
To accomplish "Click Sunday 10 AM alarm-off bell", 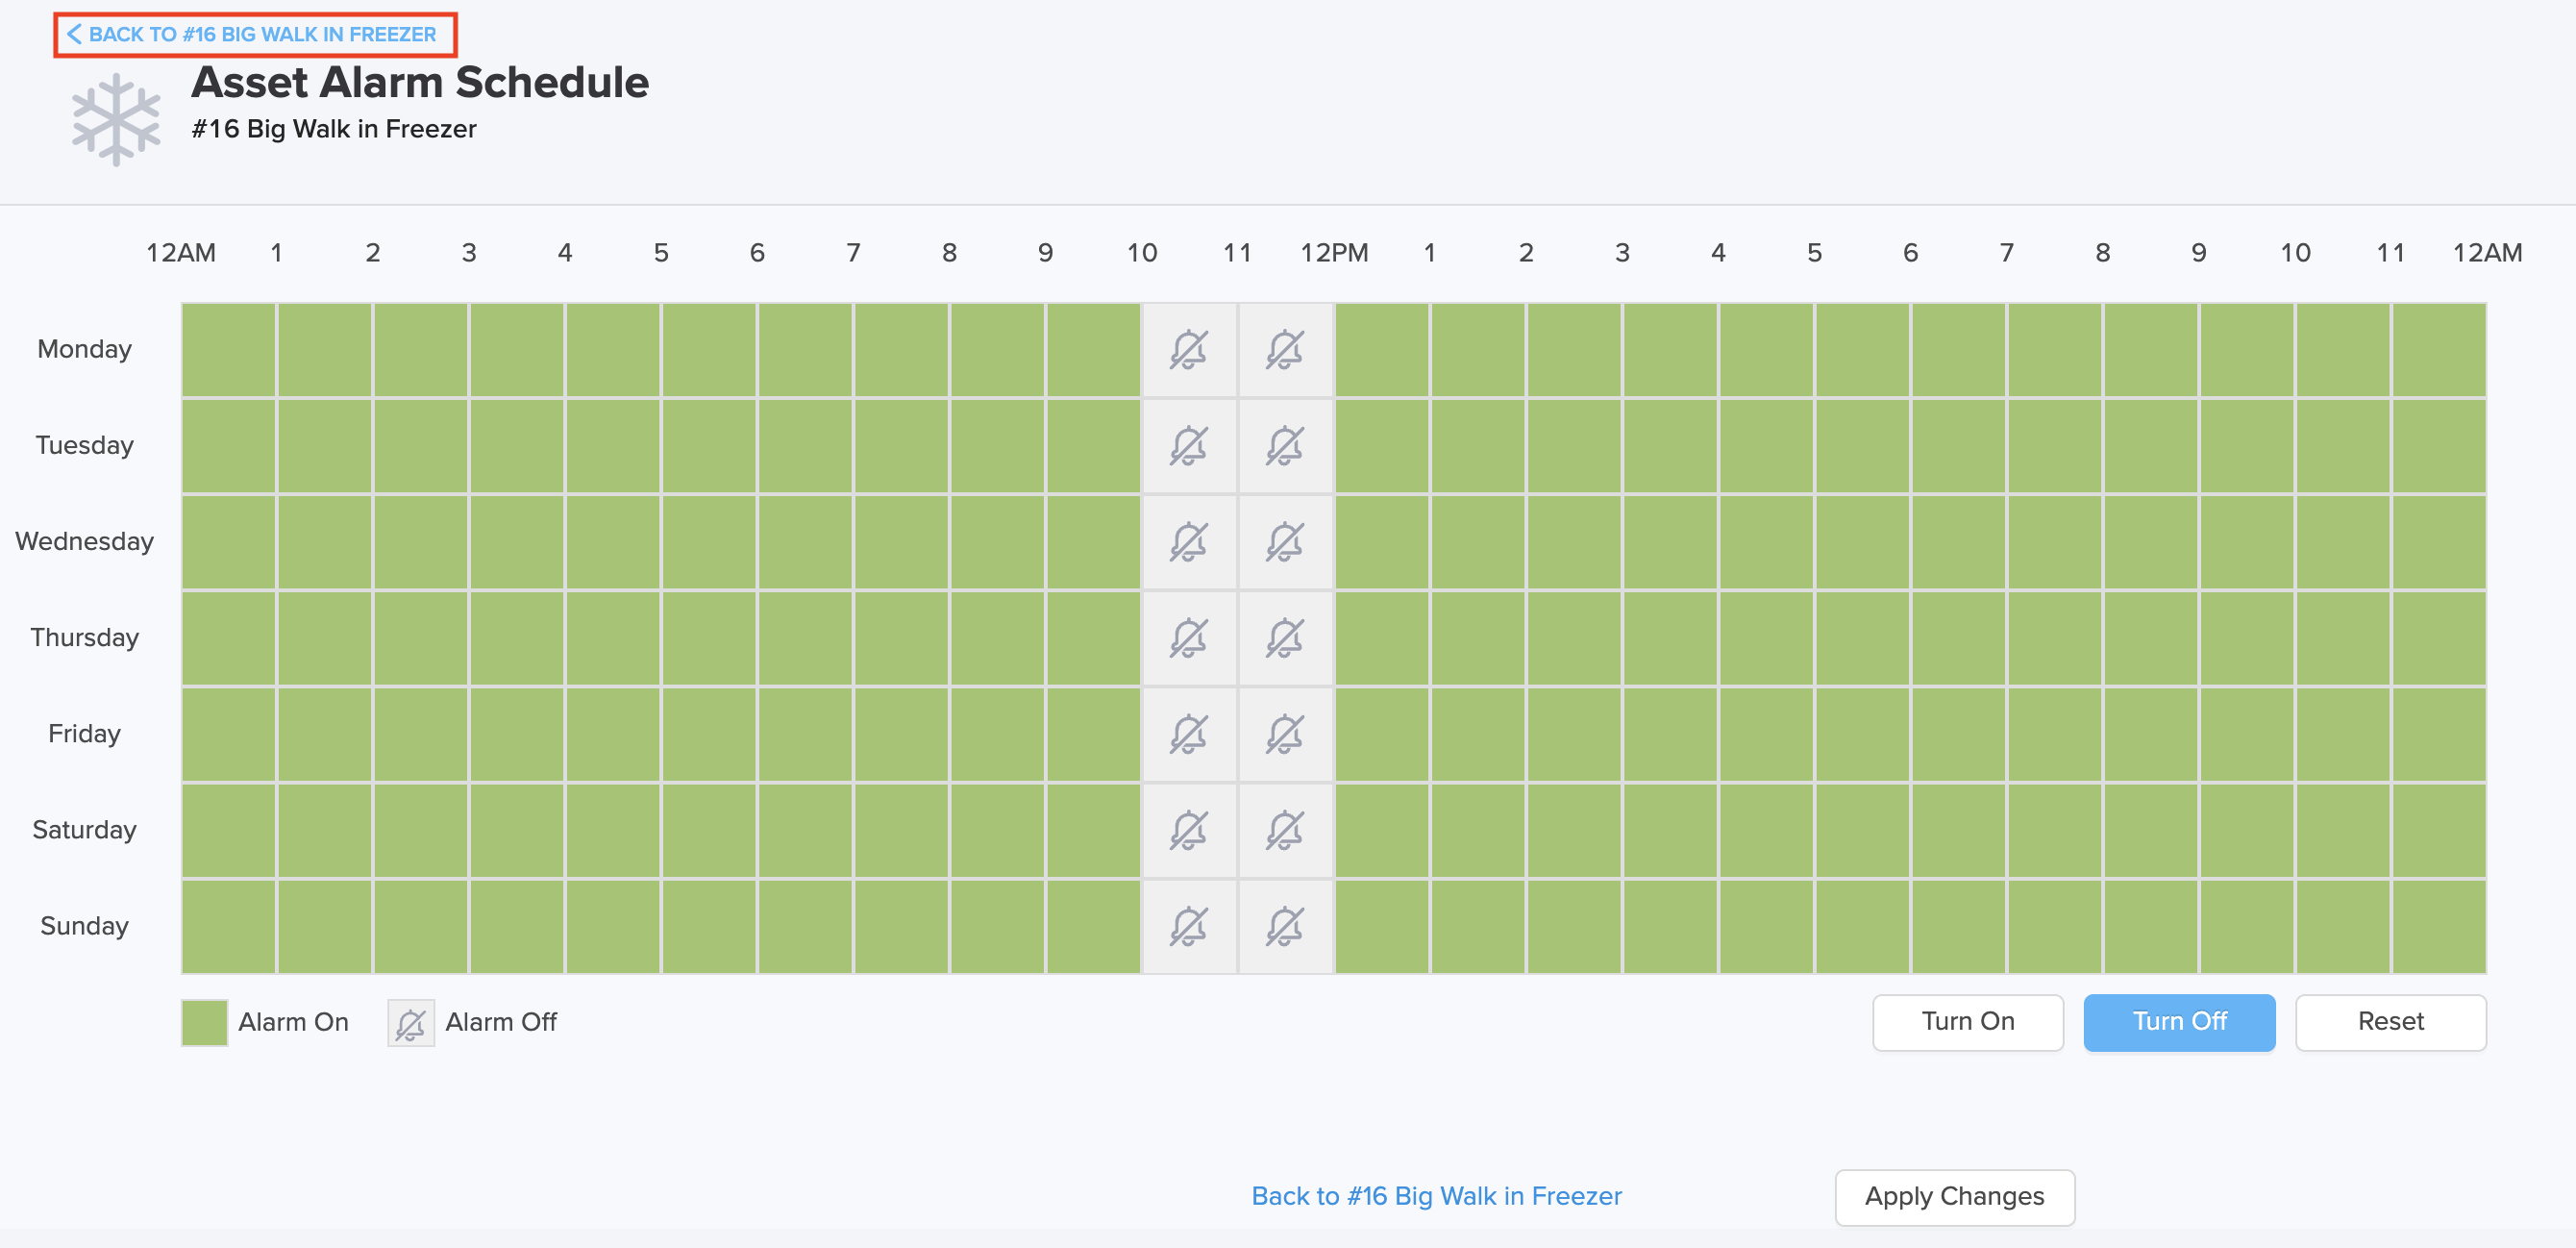I will tap(1189, 926).
